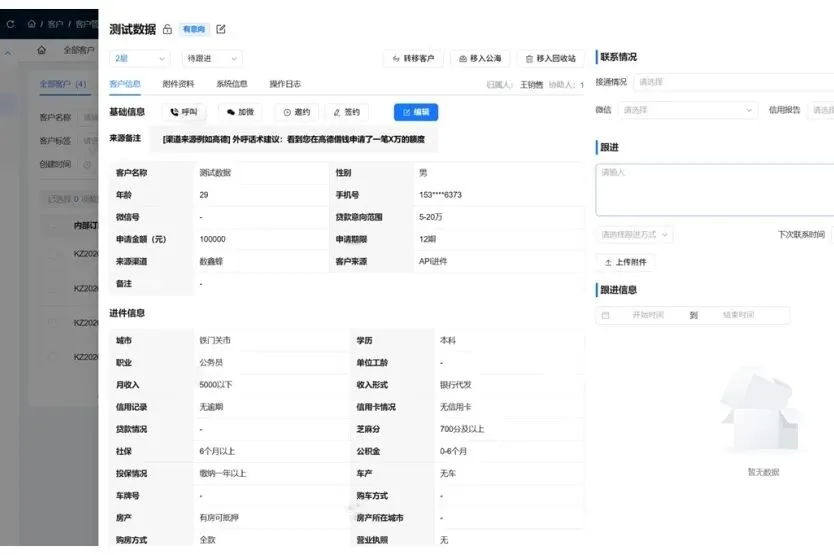Click the 移入回收站 button
Image resolution: width=834 pixels, height=555 pixels.
point(551,58)
